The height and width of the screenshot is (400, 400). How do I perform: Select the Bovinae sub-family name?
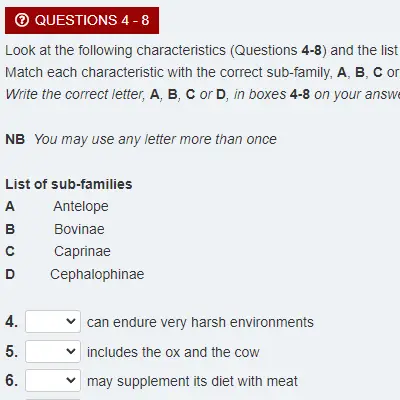(x=79, y=229)
